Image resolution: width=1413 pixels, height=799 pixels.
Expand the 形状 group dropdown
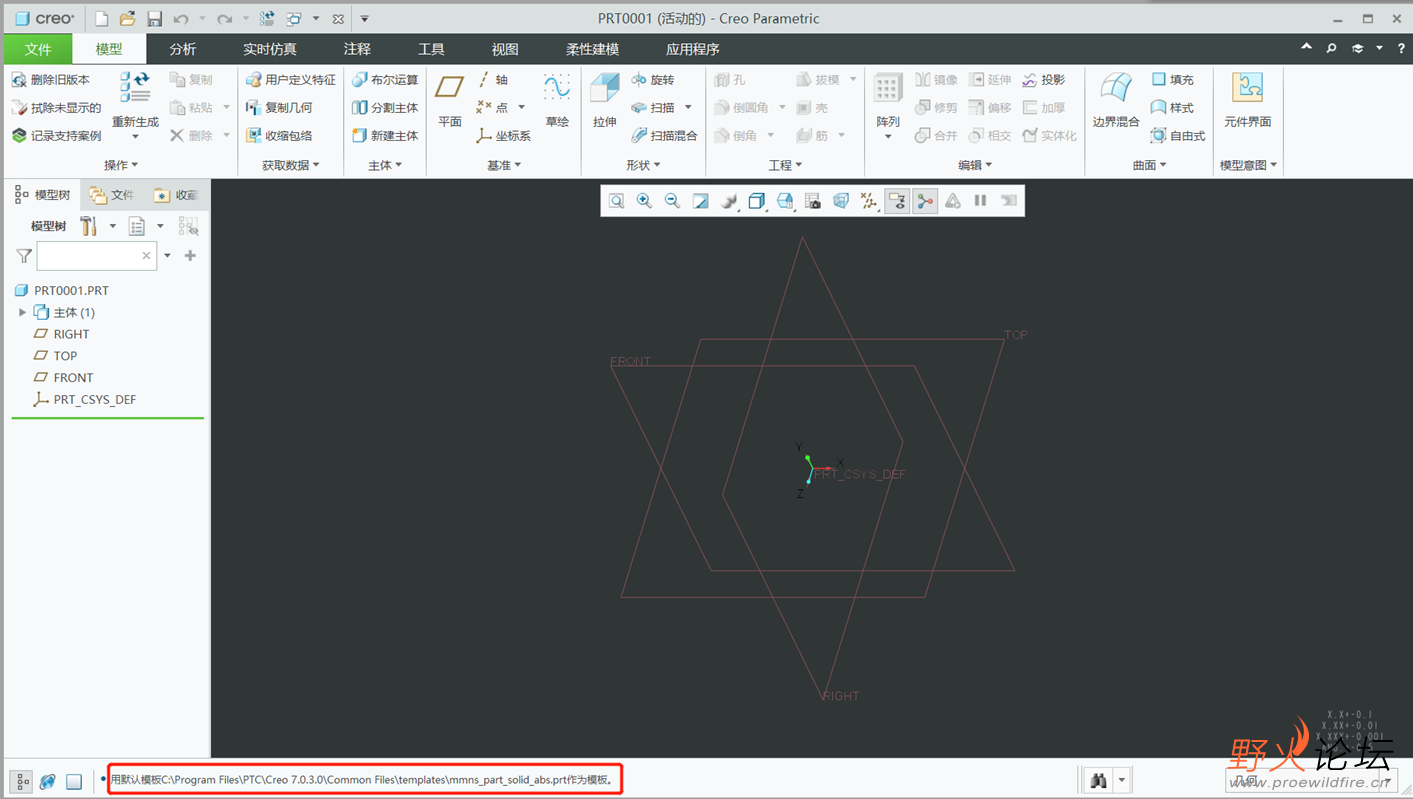[x=643, y=165]
